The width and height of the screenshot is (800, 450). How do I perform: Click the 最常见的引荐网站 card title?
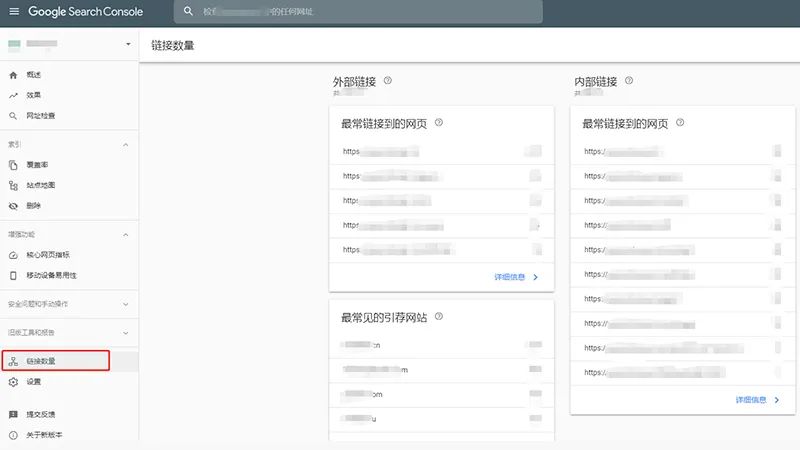(384, 317)
